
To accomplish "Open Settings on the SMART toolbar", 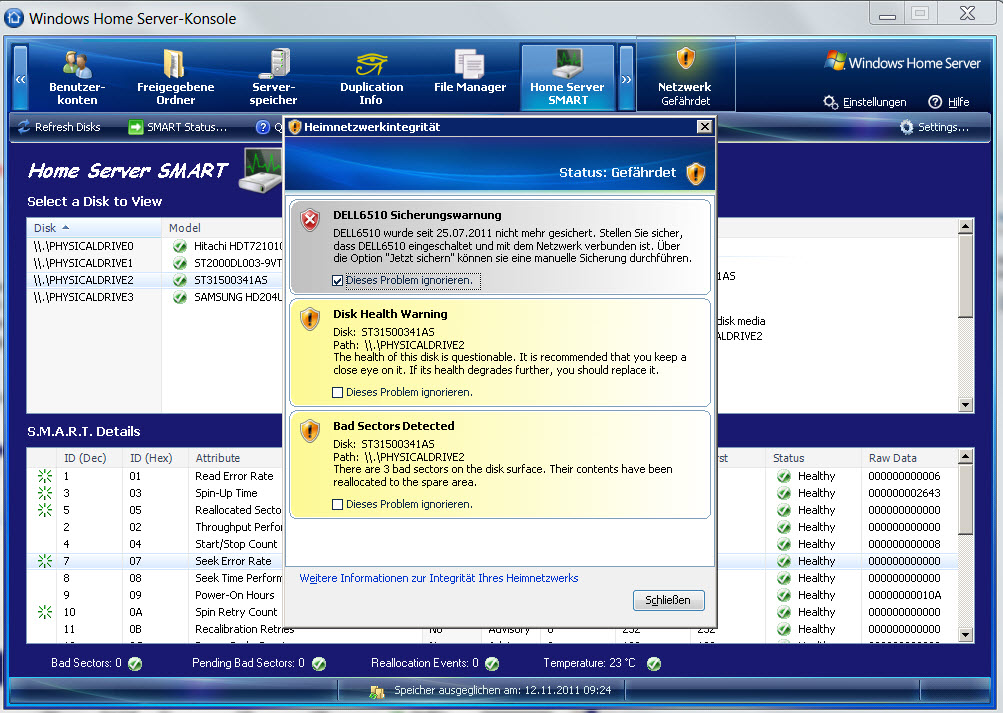I will pyautogui.click(x=934, y=127).
